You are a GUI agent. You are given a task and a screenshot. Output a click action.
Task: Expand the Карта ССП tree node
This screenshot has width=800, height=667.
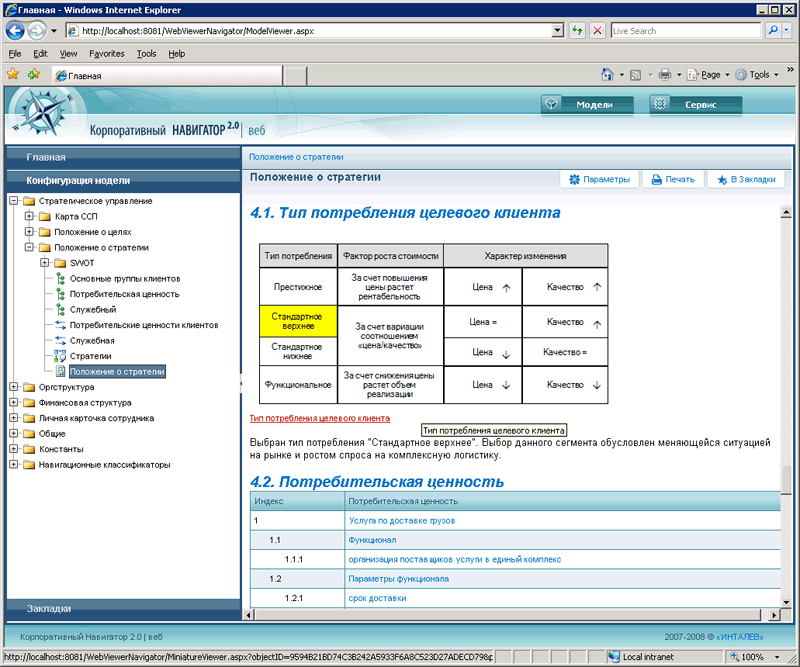29,216
